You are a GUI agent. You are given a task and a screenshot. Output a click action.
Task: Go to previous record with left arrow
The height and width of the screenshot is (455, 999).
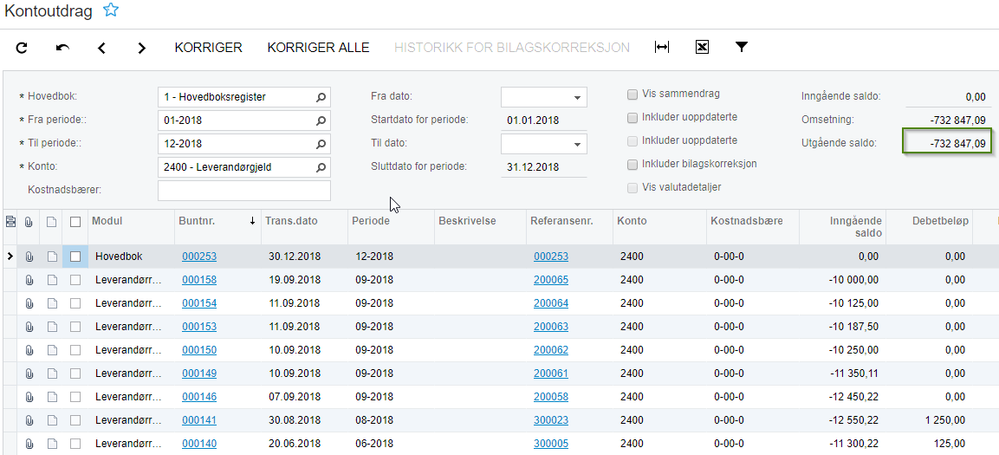[x=102, y=48]
